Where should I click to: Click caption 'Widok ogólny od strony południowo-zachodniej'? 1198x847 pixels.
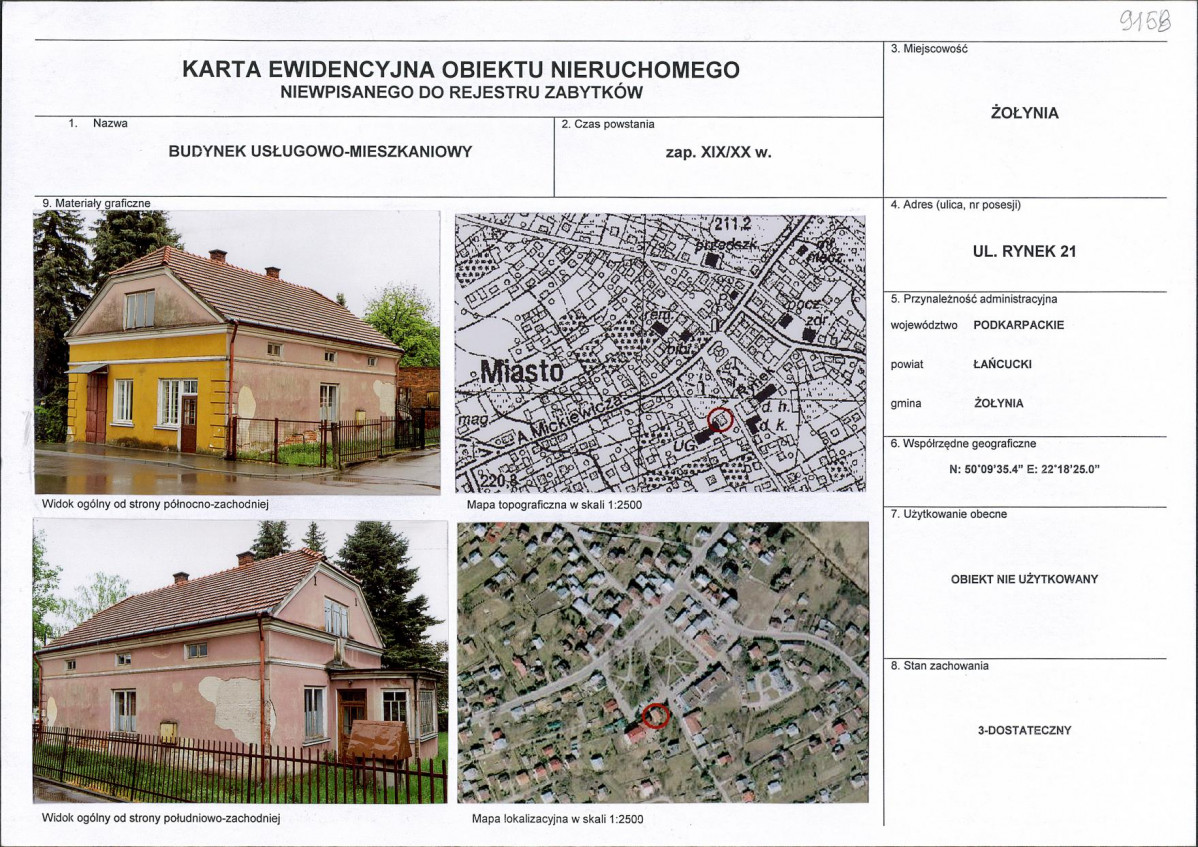pyautogui.click(x=161, y=818)
